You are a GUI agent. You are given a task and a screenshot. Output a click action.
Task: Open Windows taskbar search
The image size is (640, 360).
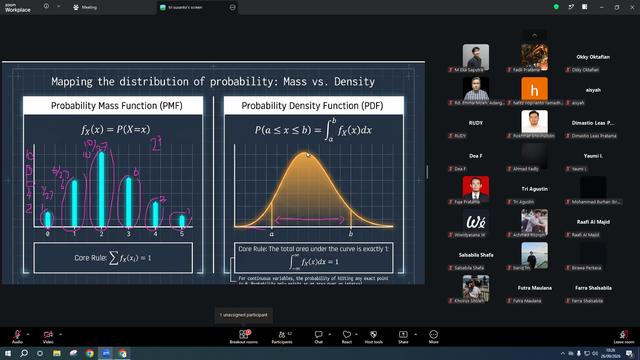point(24,353)
